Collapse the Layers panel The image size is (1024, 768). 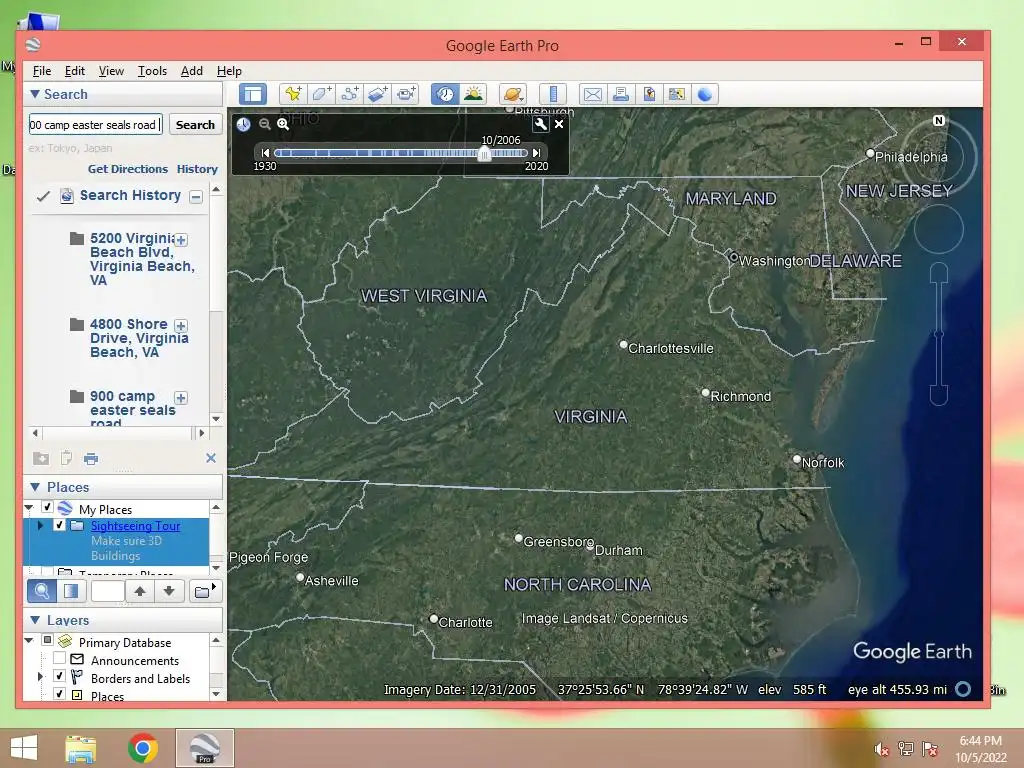coord(35,620)
